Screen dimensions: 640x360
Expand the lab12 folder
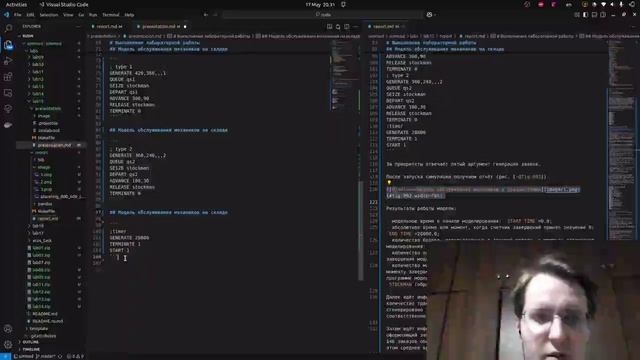pyautogui.click(x=38, y=79)
